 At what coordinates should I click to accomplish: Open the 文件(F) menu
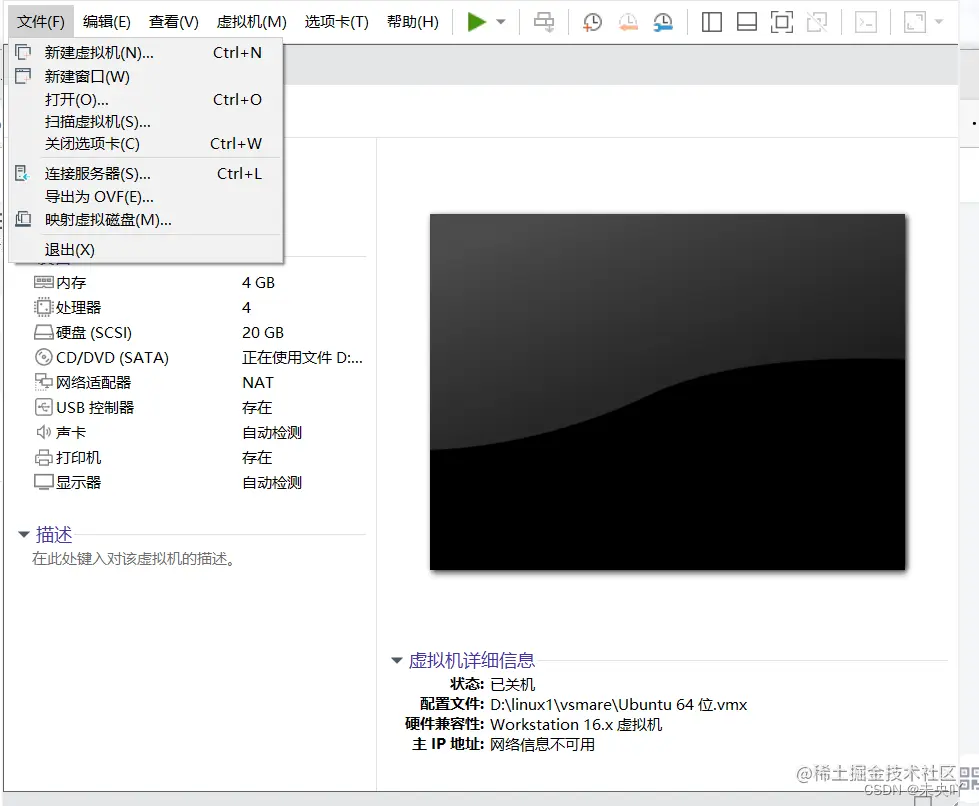point(41,22)
